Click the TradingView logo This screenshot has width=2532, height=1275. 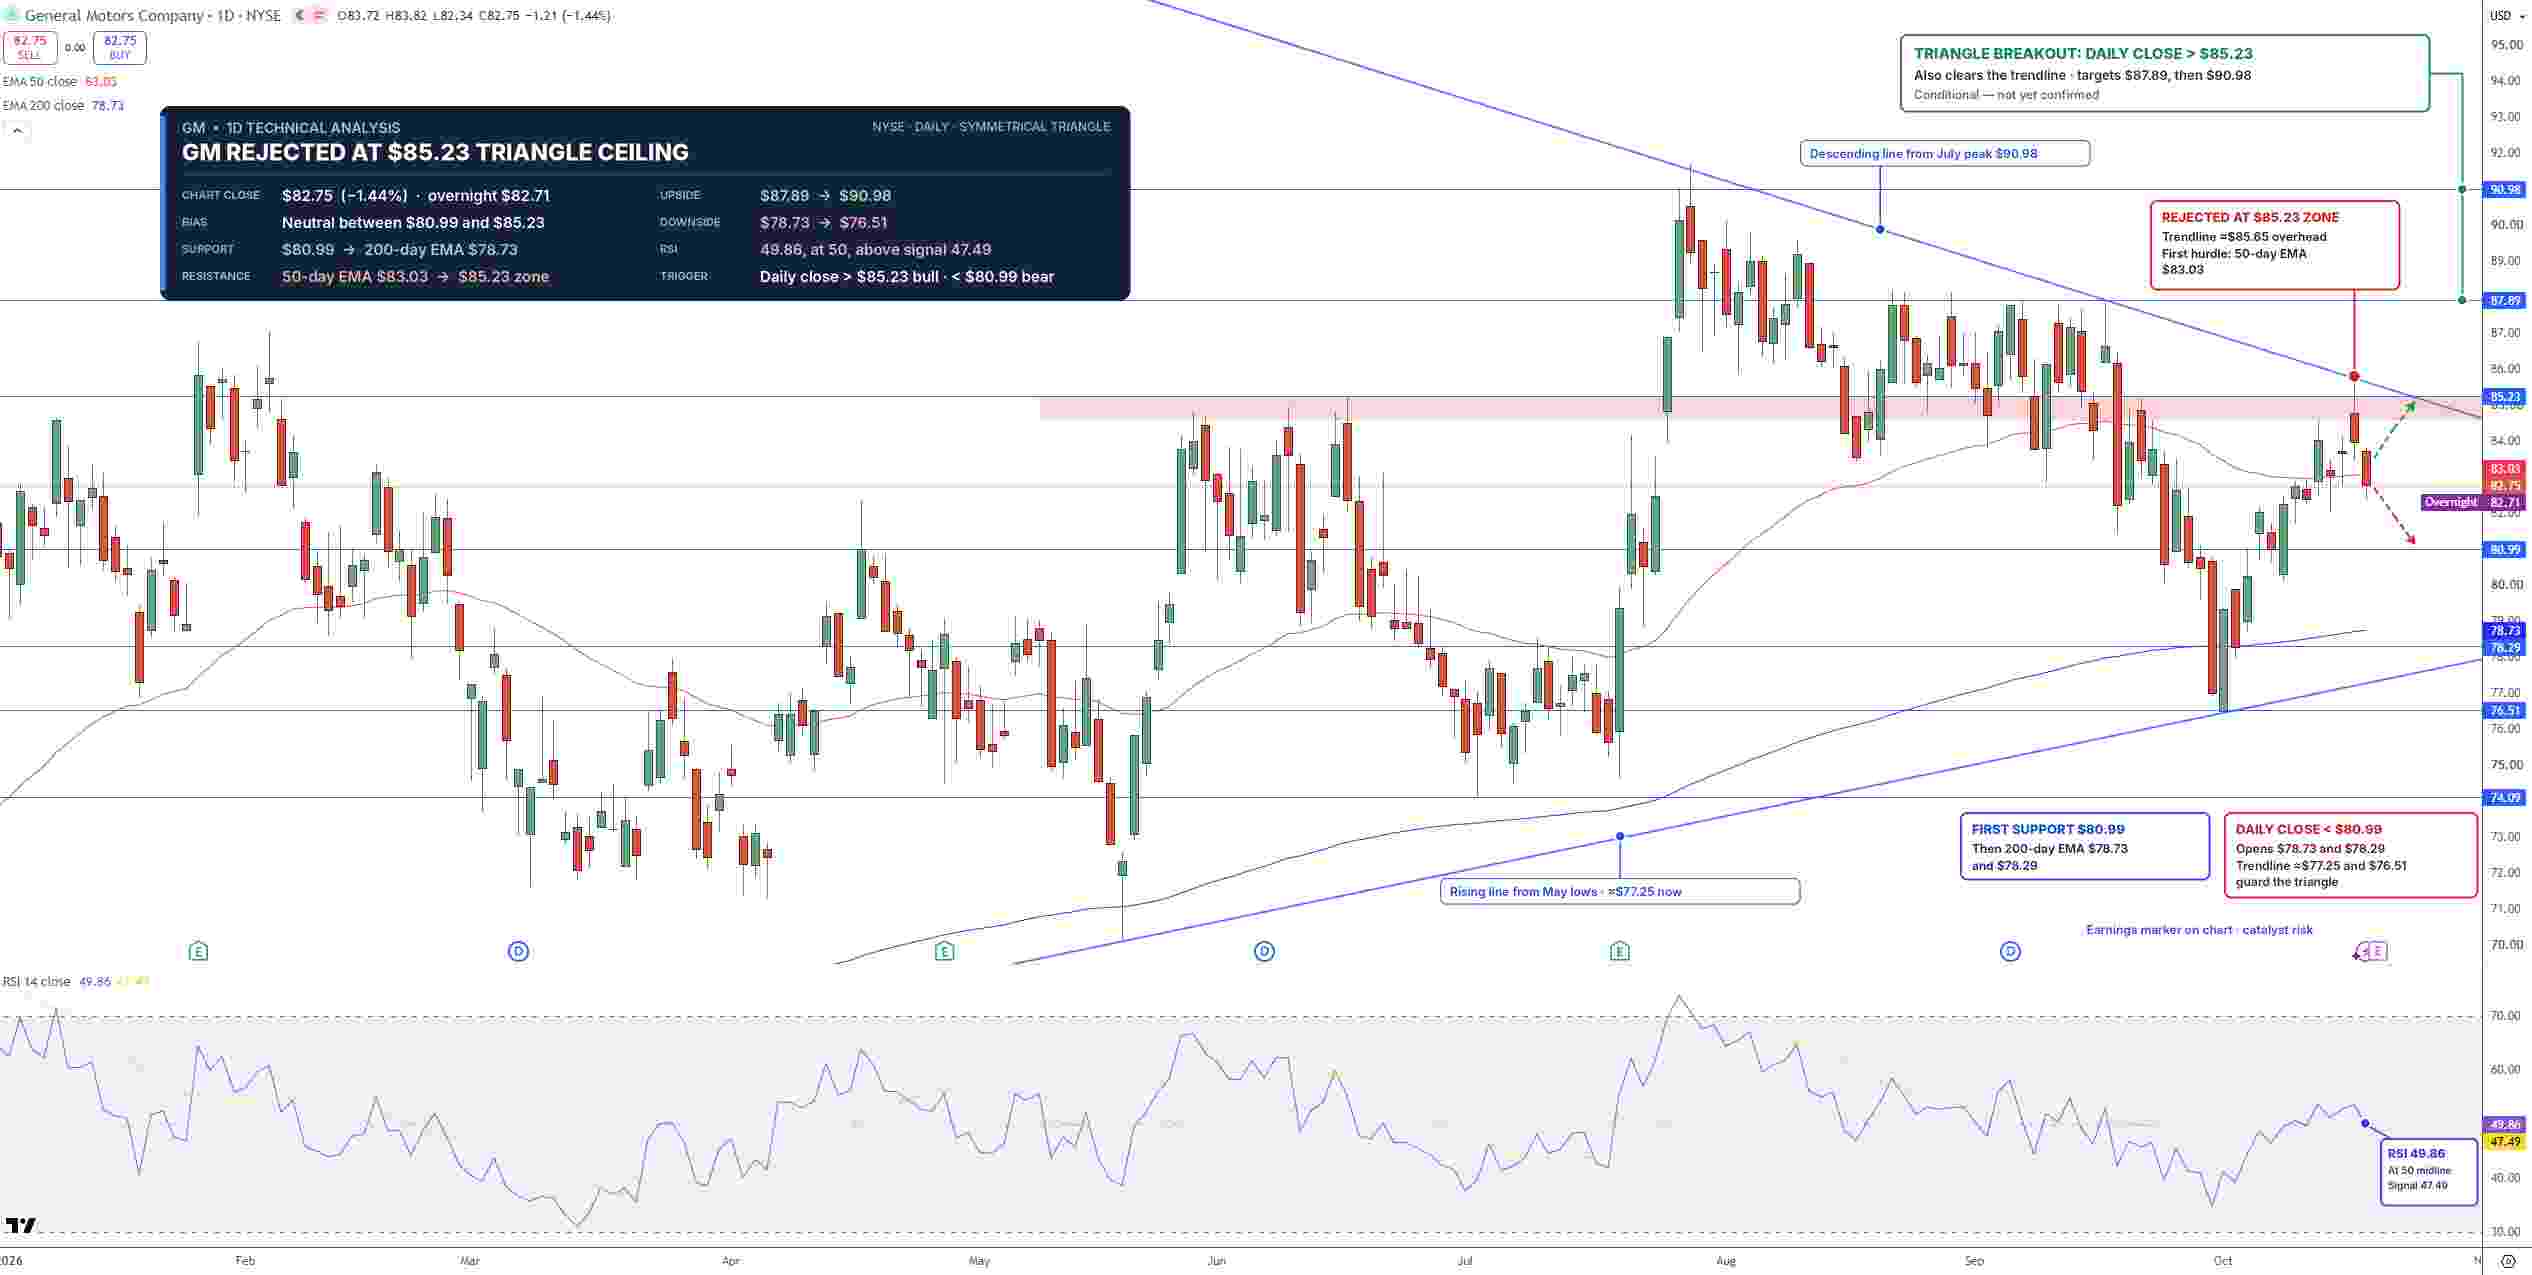(x=20, y=1225)
